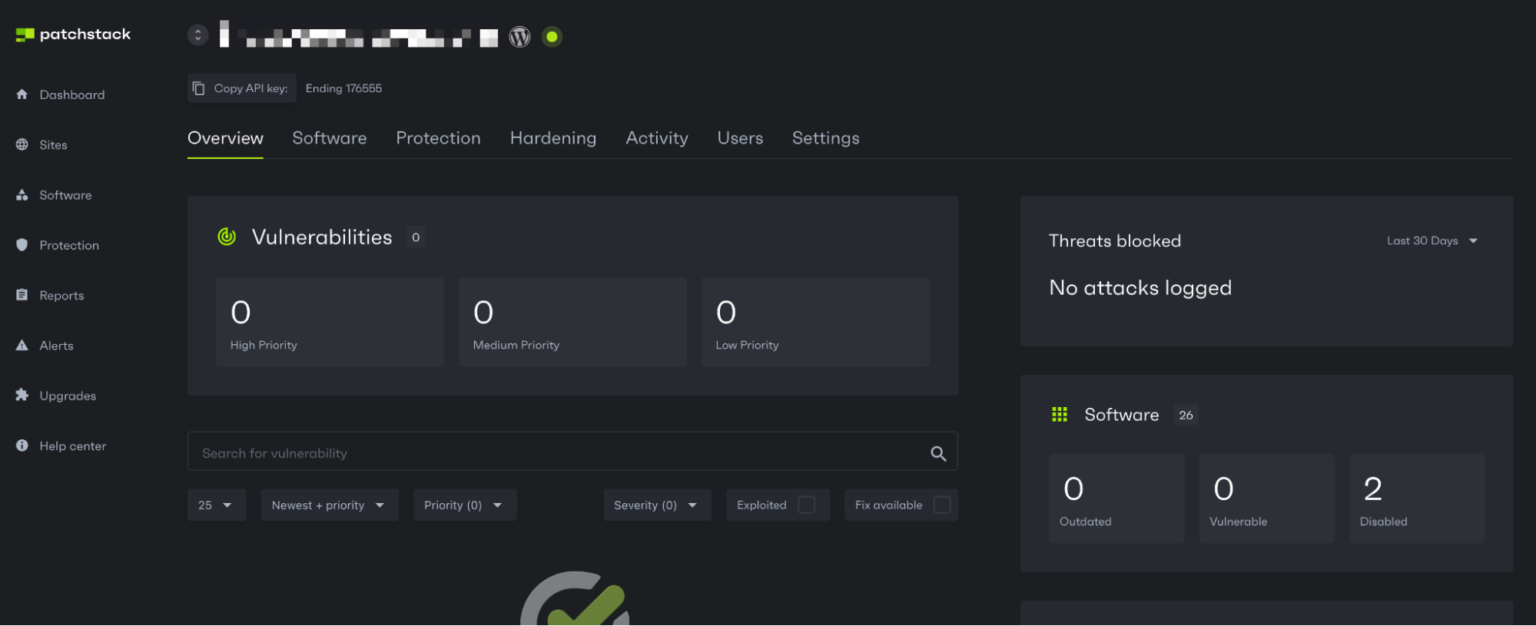View Alerts using the warning triangle icon
This screenshot has width=1536, height=626.
tap(57, 345)
